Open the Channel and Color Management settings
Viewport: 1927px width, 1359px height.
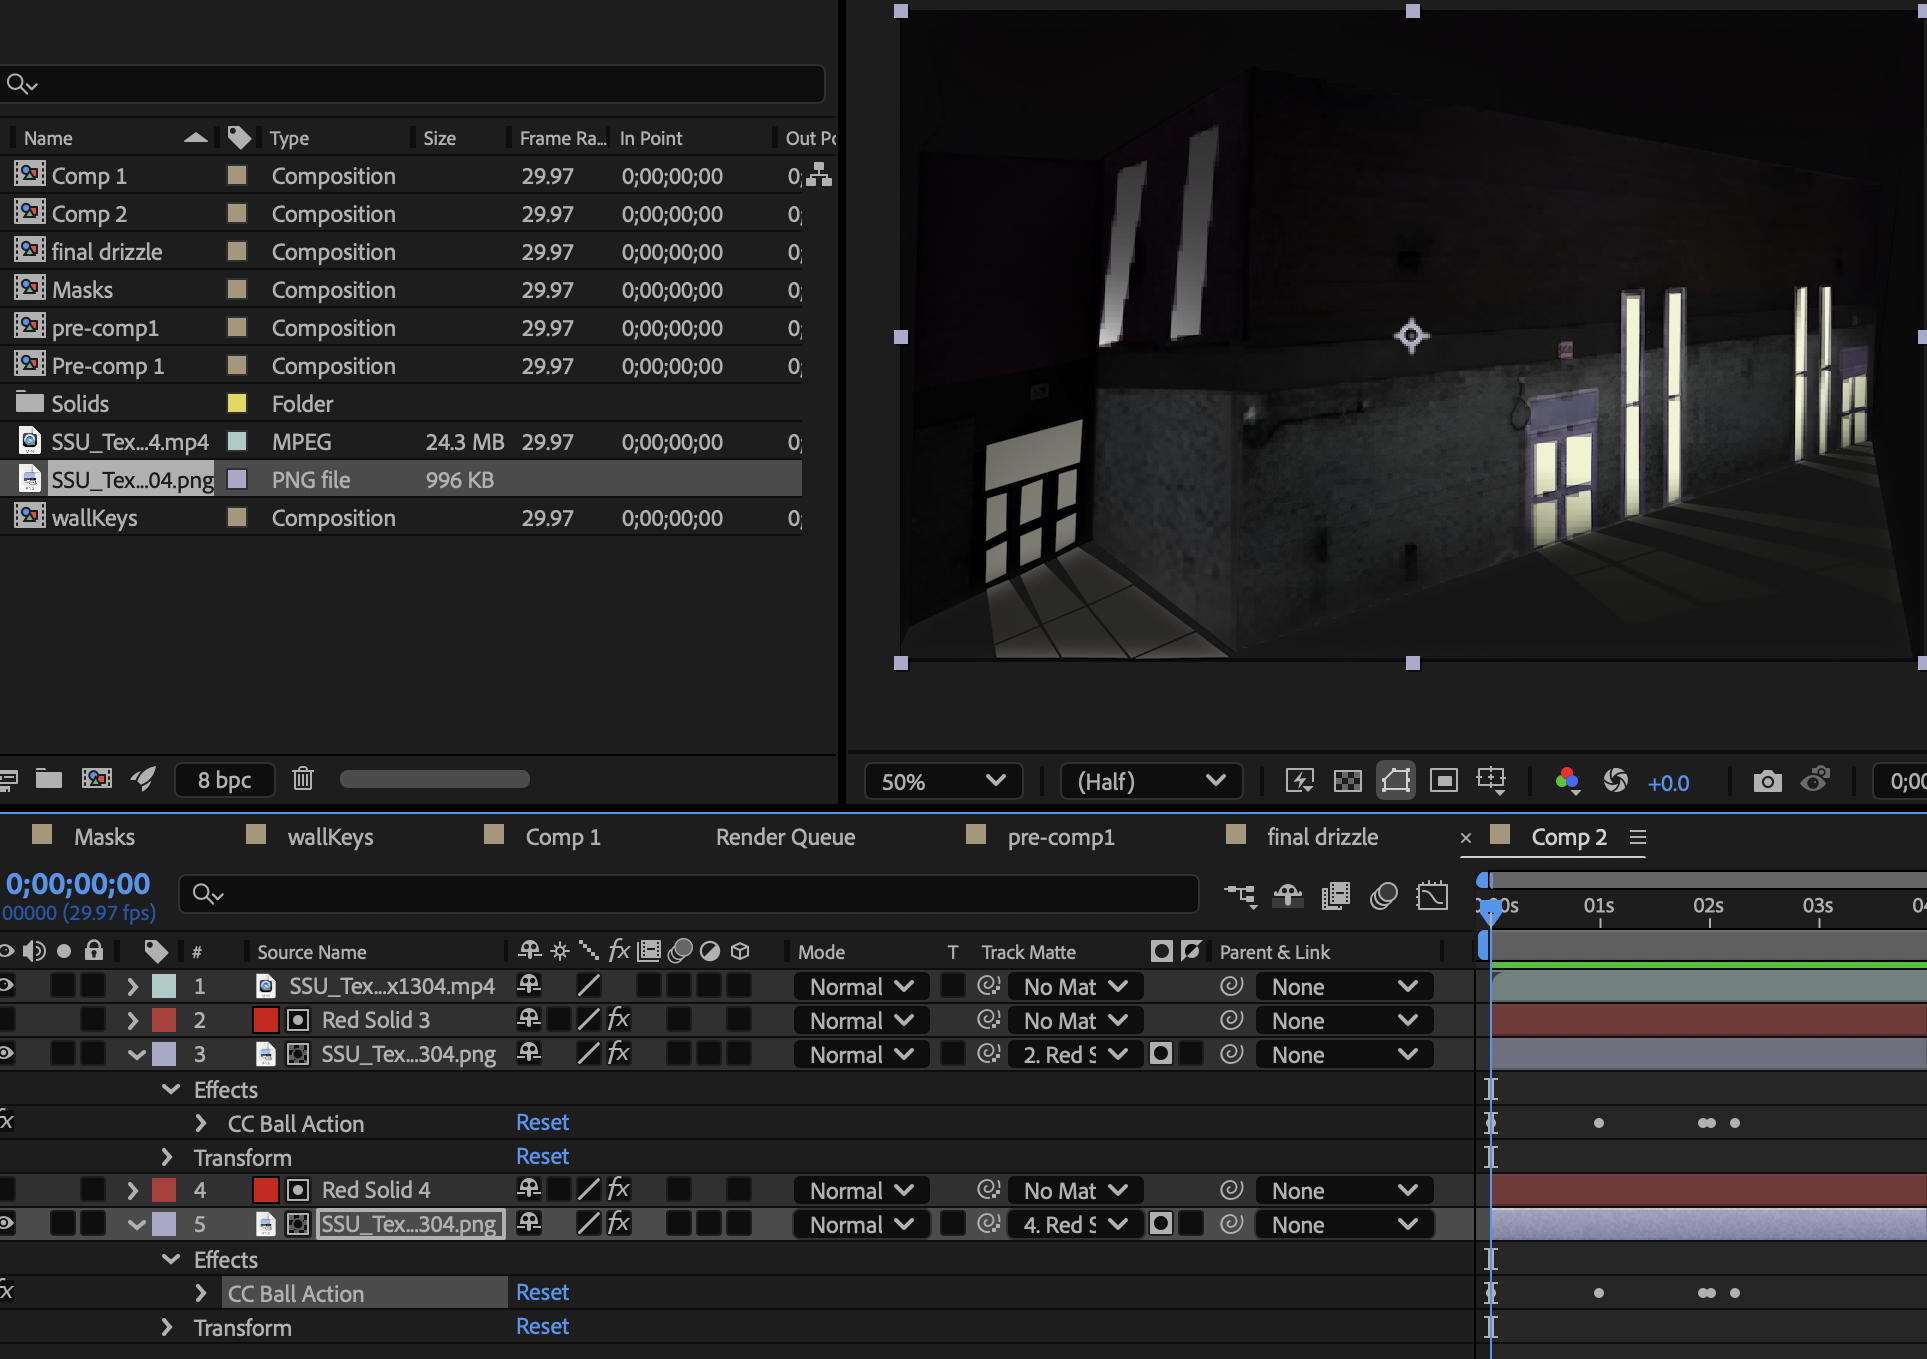tap(1568, 781)
